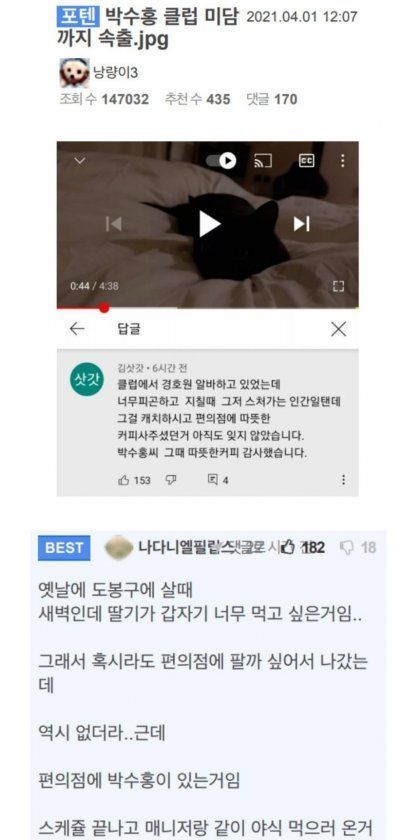
Task: Skip to the next video
Action: coord(302,224)
